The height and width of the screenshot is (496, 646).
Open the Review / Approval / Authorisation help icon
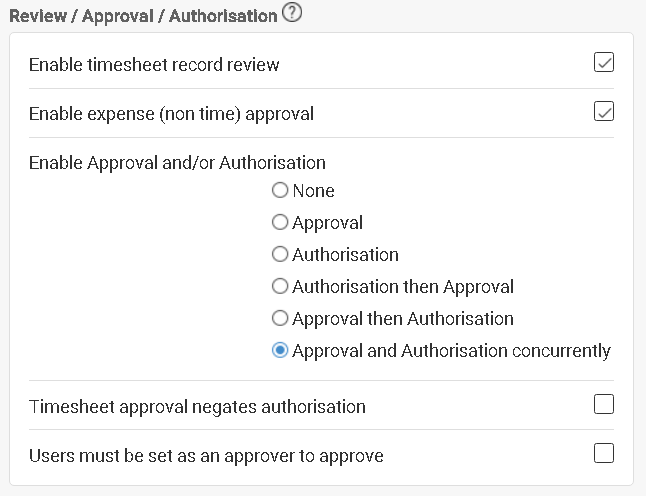click(x=292, y=12)
